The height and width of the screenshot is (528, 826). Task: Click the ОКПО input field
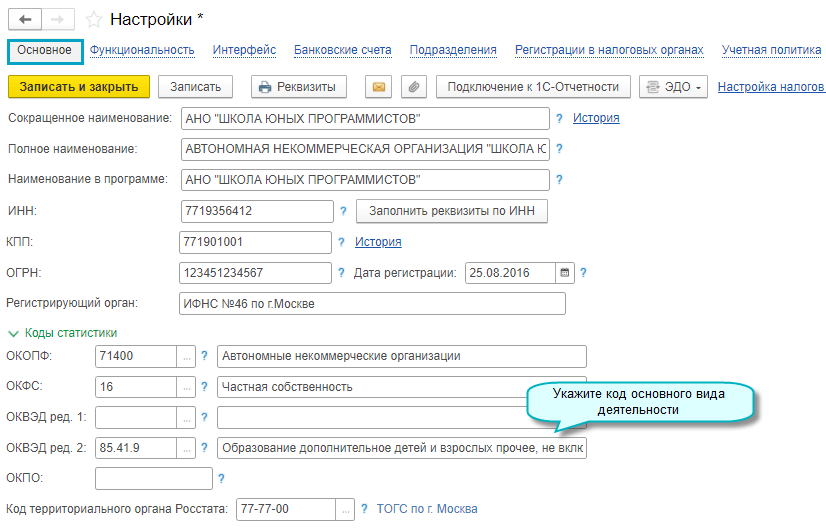point(153,479)
